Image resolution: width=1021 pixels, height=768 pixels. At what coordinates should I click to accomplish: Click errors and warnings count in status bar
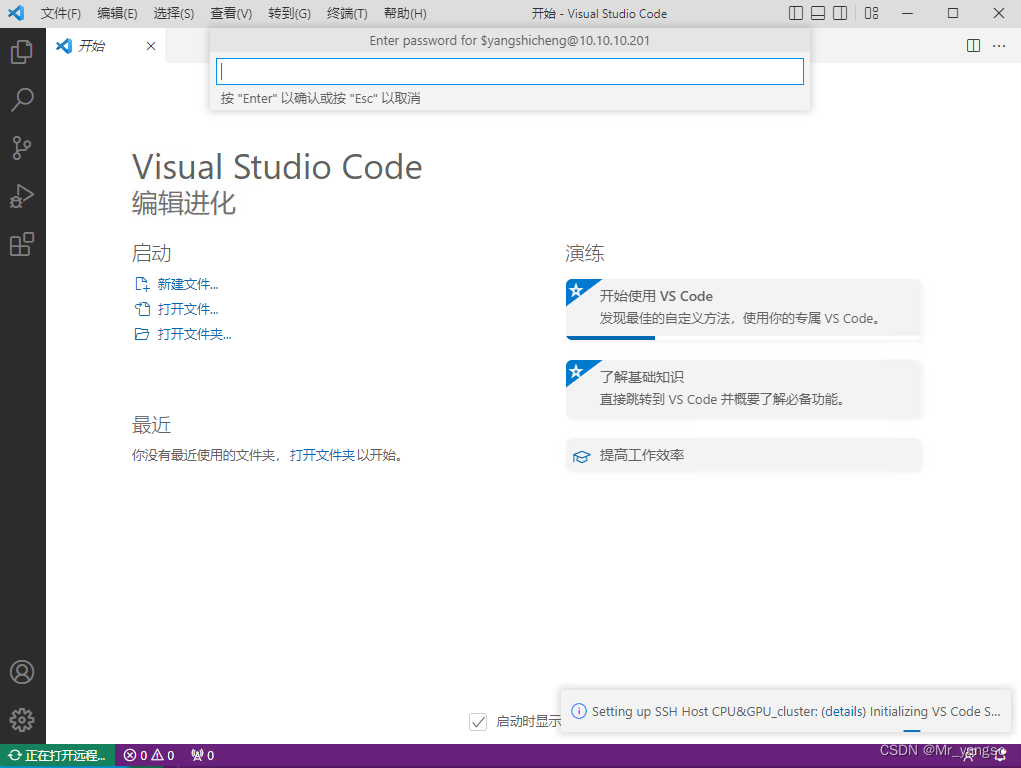point(149,756)
